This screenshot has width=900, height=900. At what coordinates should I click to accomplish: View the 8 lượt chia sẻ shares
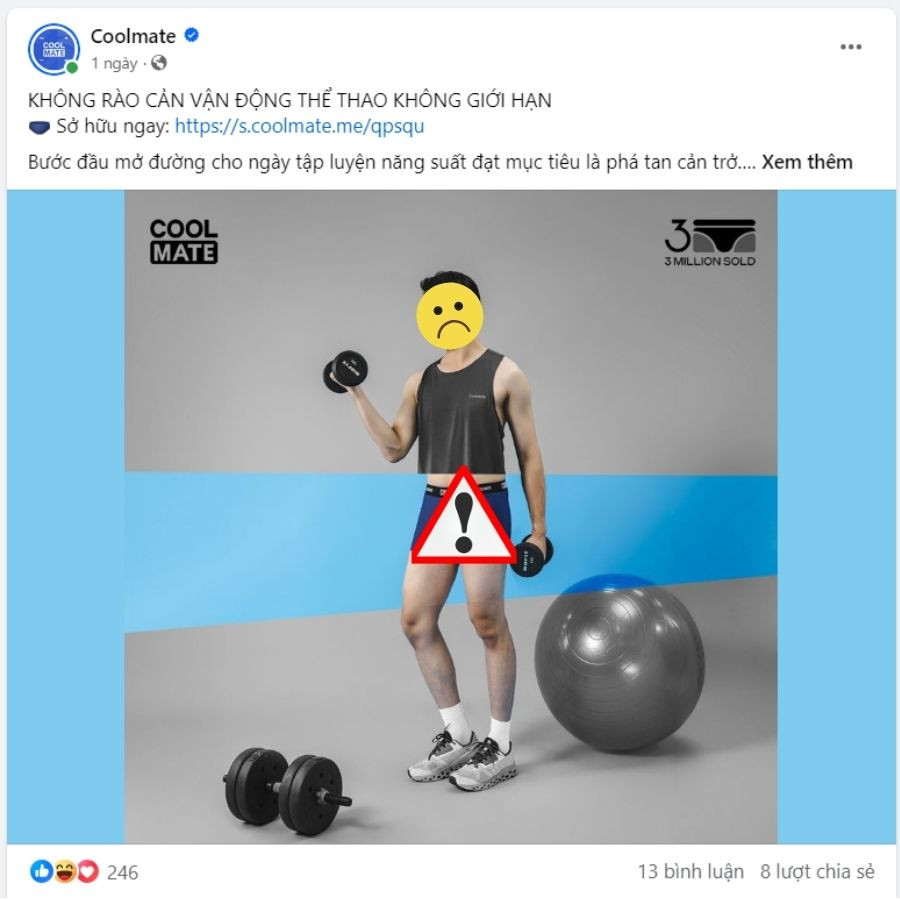click(x=817, y=871)
